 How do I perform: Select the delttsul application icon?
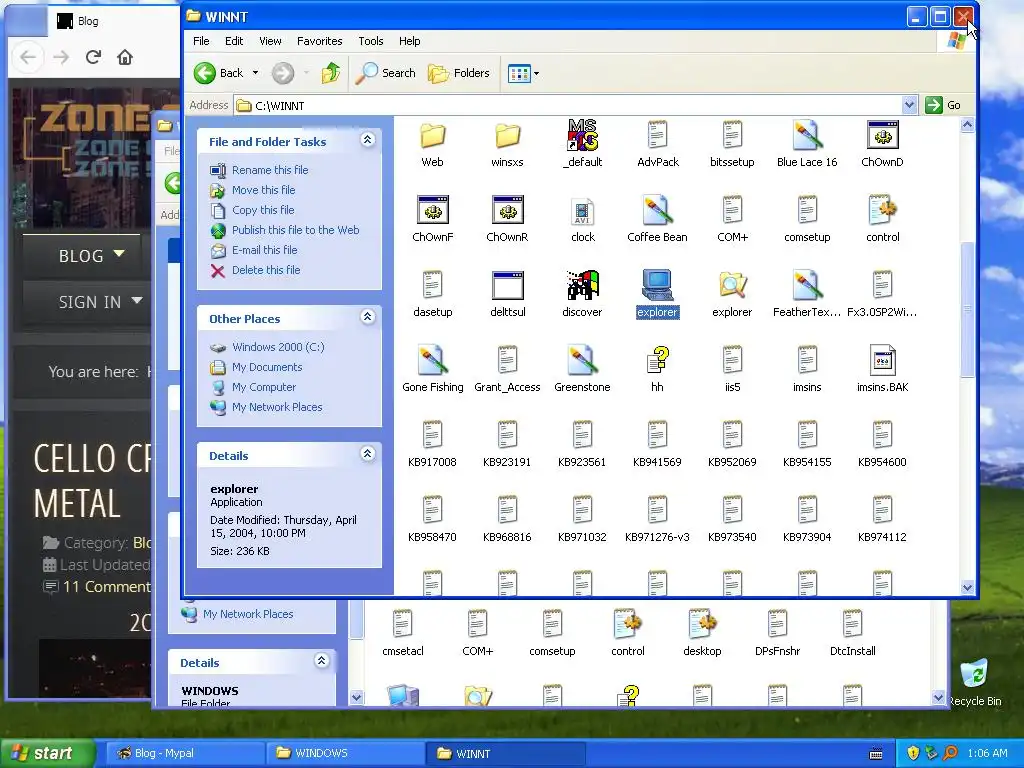coord(507,294)
